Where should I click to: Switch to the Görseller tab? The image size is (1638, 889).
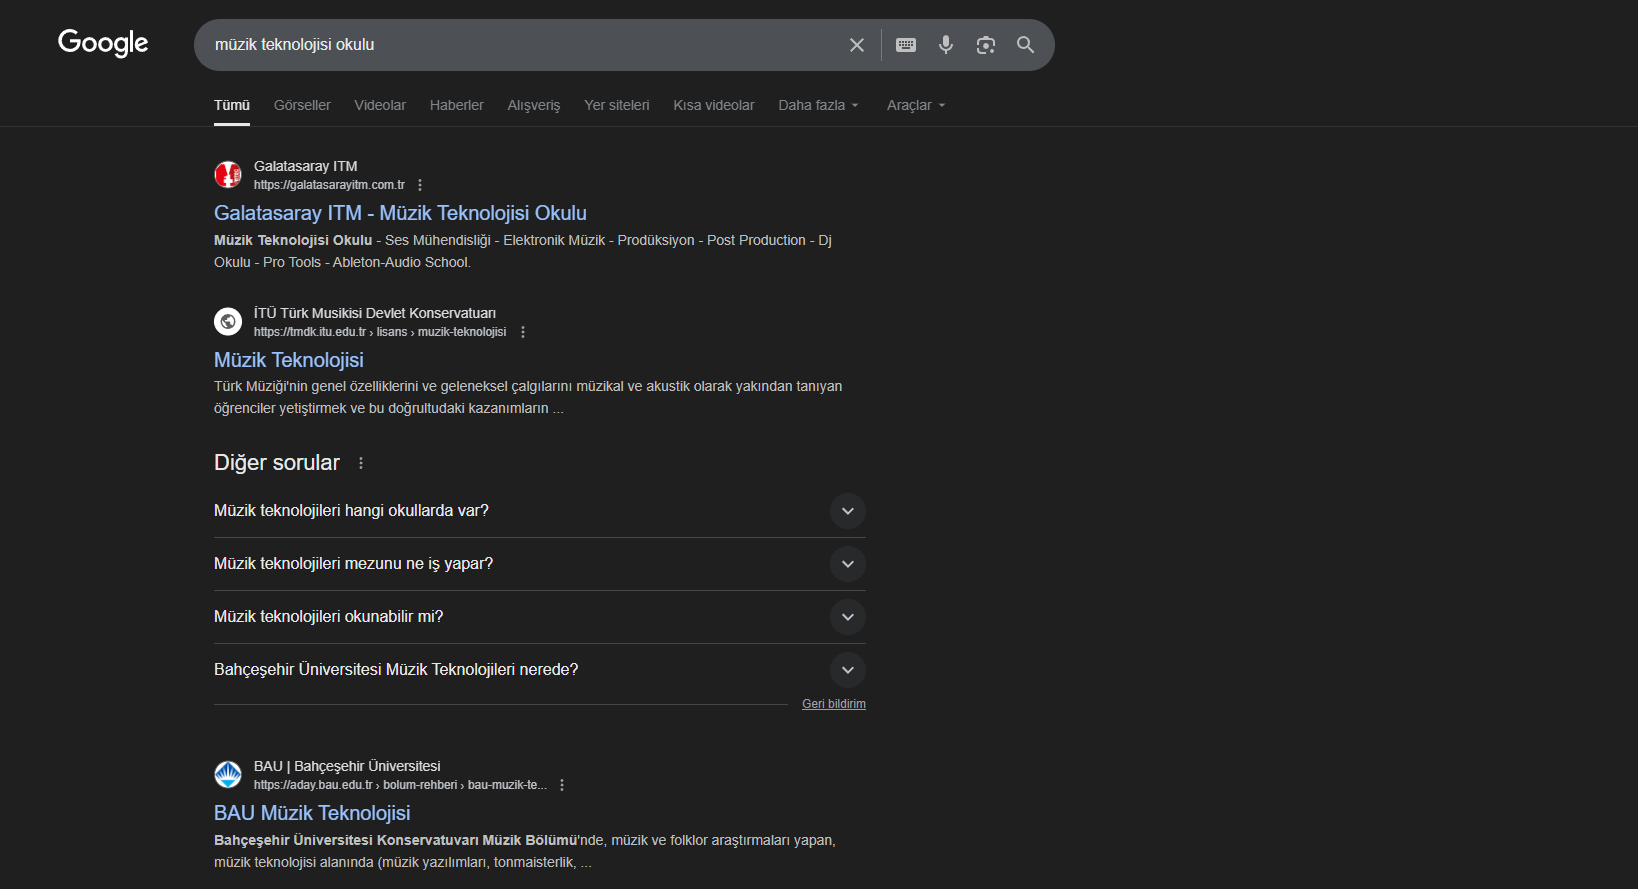click(x=302, y=105)
